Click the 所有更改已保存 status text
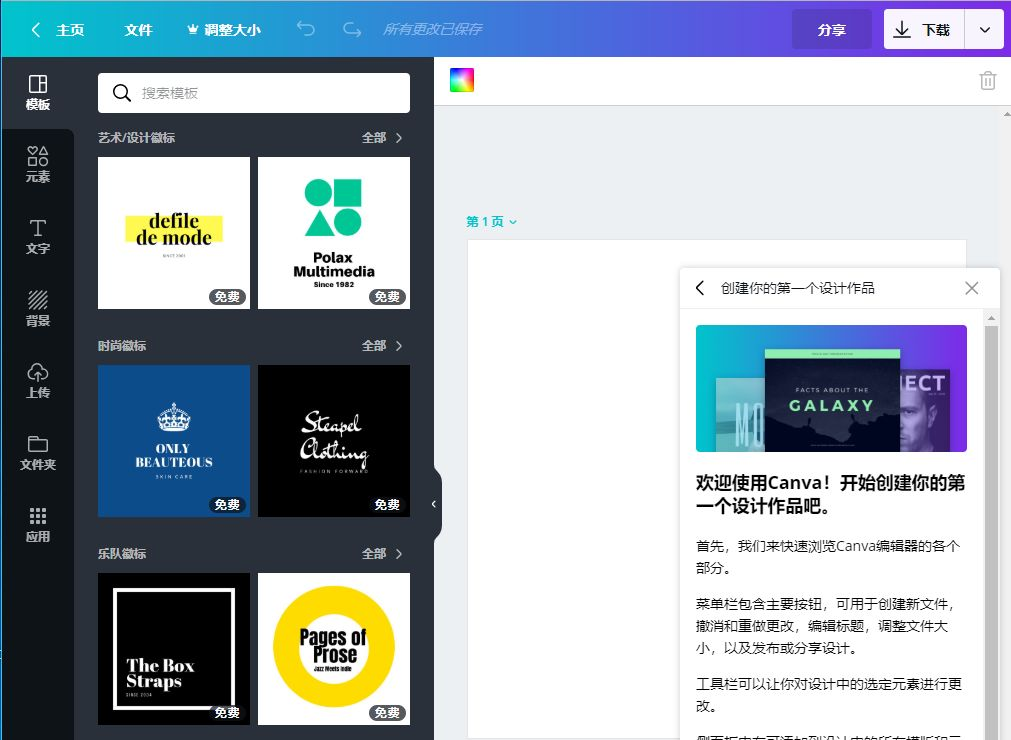Viewport: 1011px width, 740px height. [432, 30]
